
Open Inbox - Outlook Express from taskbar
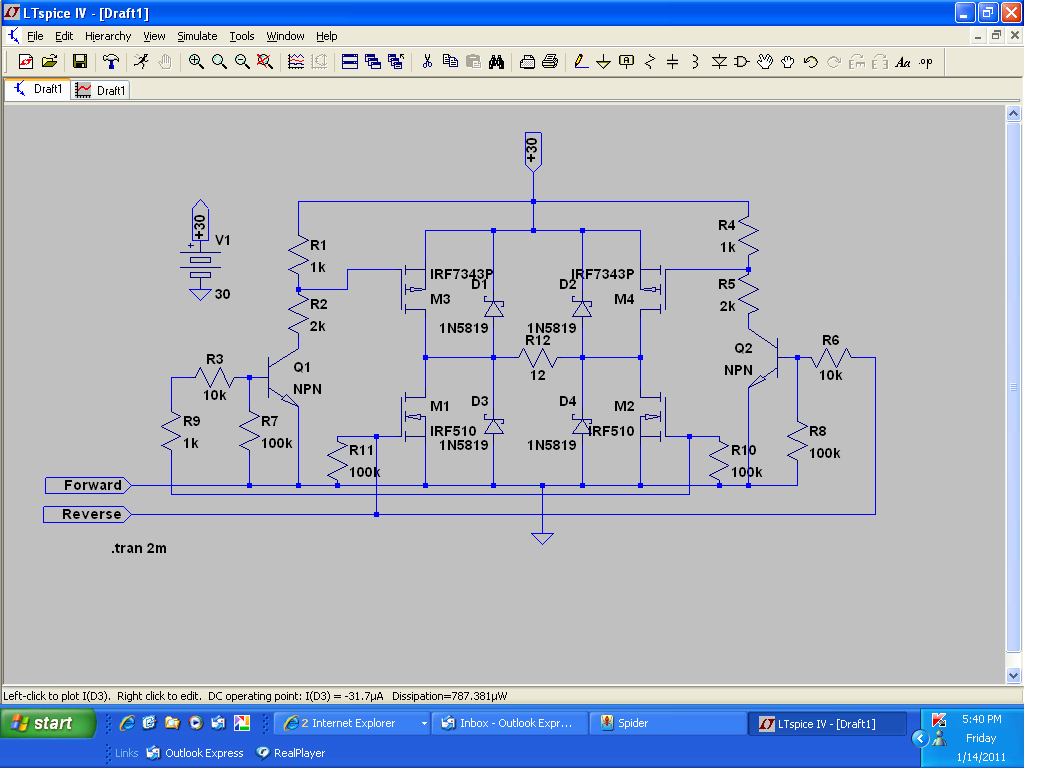pyautogui.click(x=510, y=723)
